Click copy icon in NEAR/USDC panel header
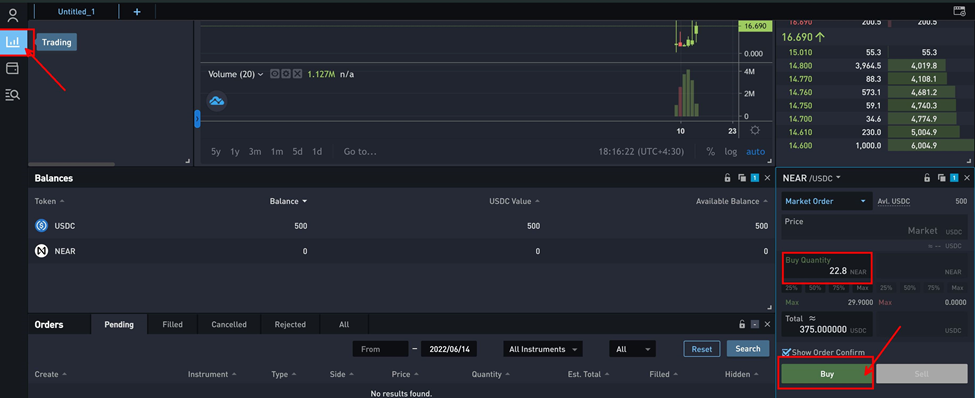975x398 pixels. (x=941, y=178)
